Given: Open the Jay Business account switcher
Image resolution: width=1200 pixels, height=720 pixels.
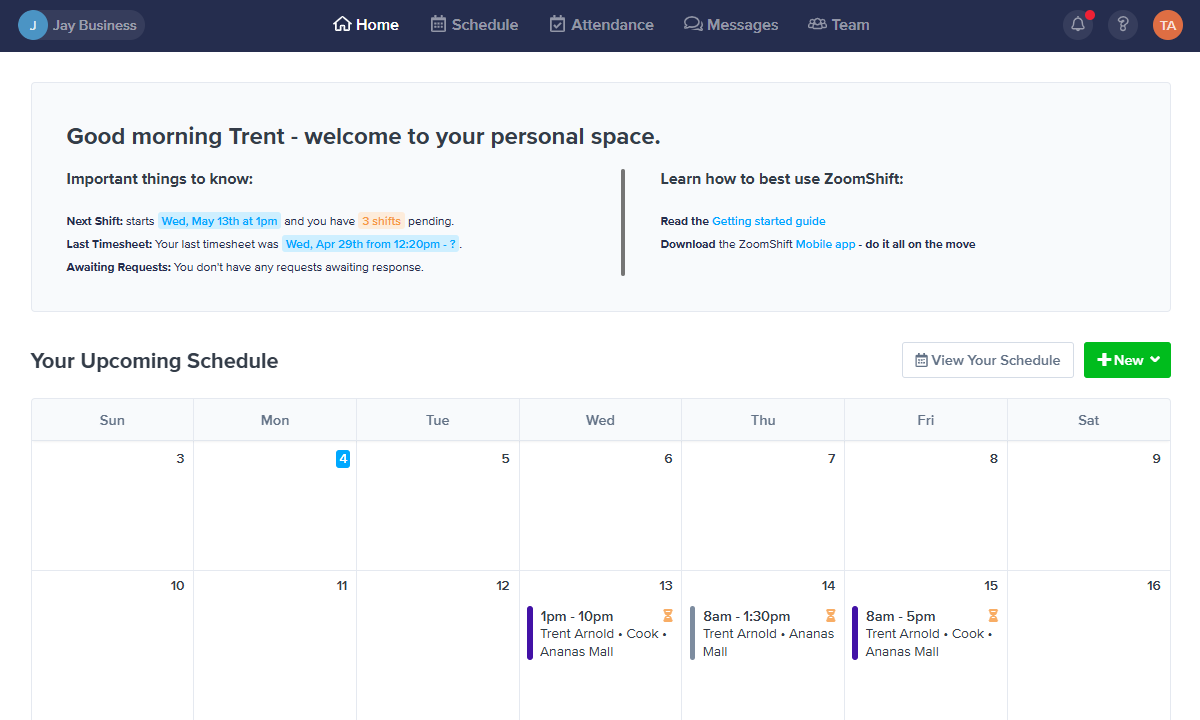Looking at the screenshot, I should pyautogui.click(x=81, y=25).
